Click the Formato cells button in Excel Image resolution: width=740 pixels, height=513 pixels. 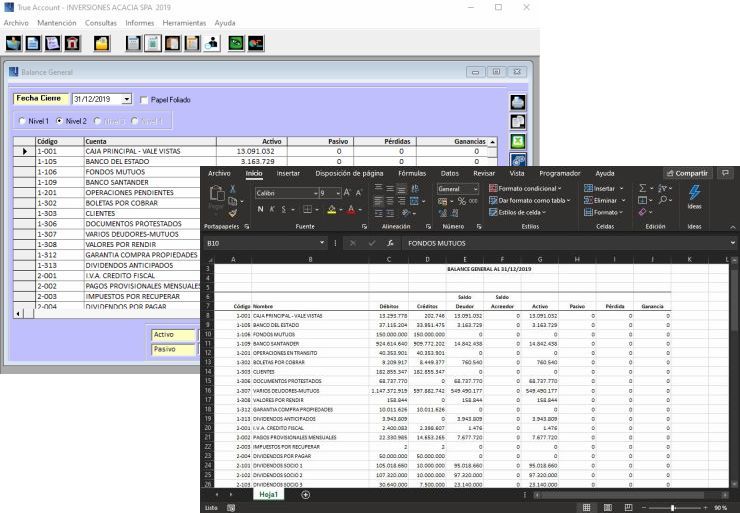(x=603, y=212)
